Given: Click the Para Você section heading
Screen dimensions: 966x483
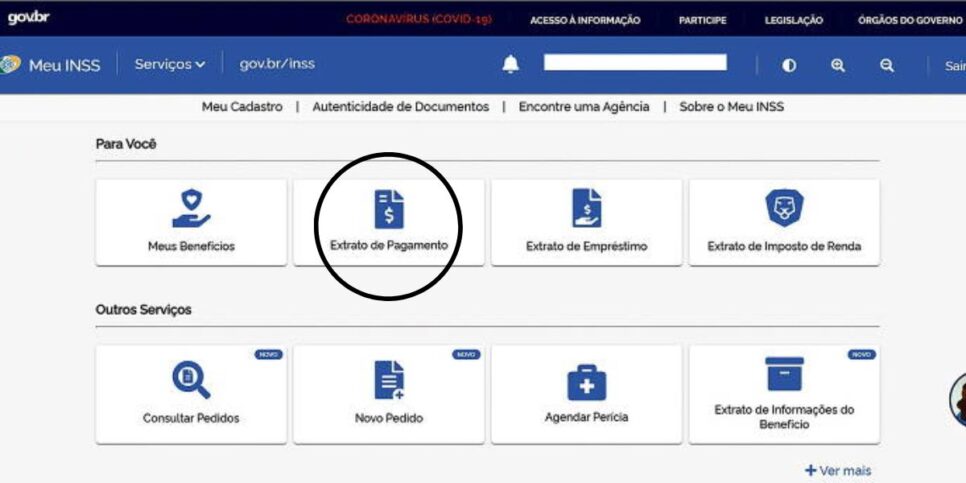Looking at the screenshot, I should click(x=126, y=144).
